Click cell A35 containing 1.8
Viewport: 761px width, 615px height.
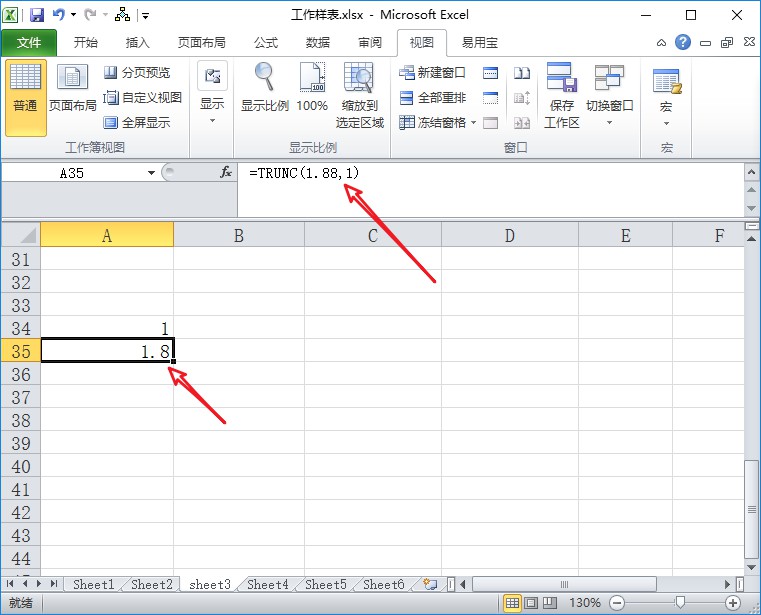[x=107, y=350]
